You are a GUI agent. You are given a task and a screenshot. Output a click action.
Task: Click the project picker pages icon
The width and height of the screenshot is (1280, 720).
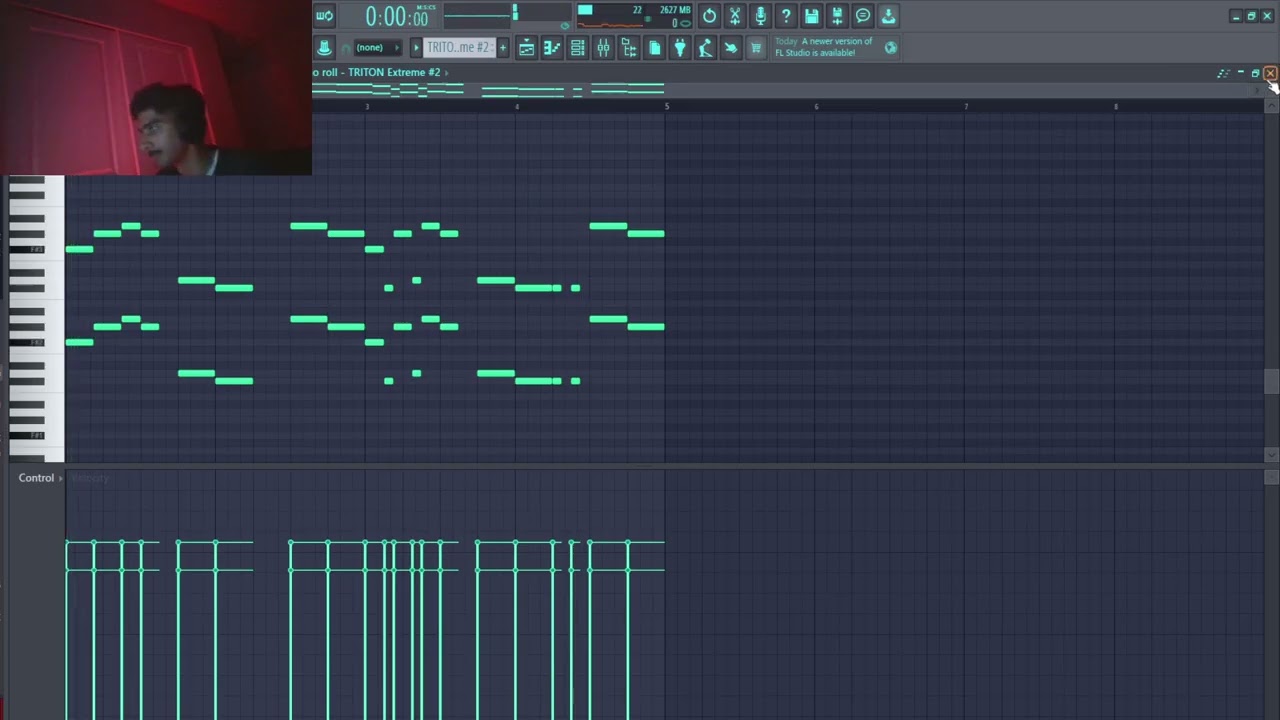click(x=654, y=48)
